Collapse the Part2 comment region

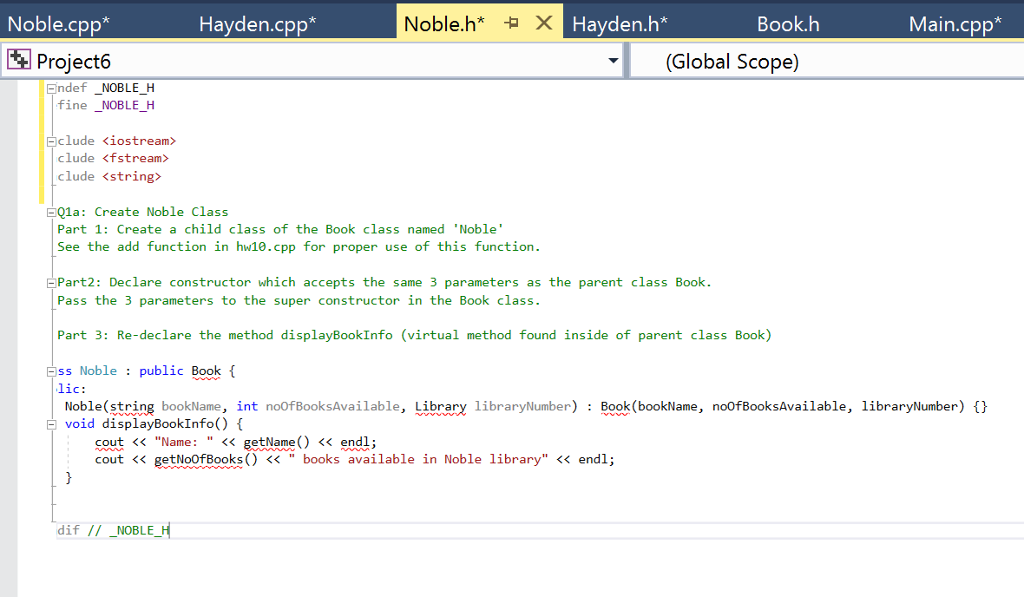tap(50, 281)
